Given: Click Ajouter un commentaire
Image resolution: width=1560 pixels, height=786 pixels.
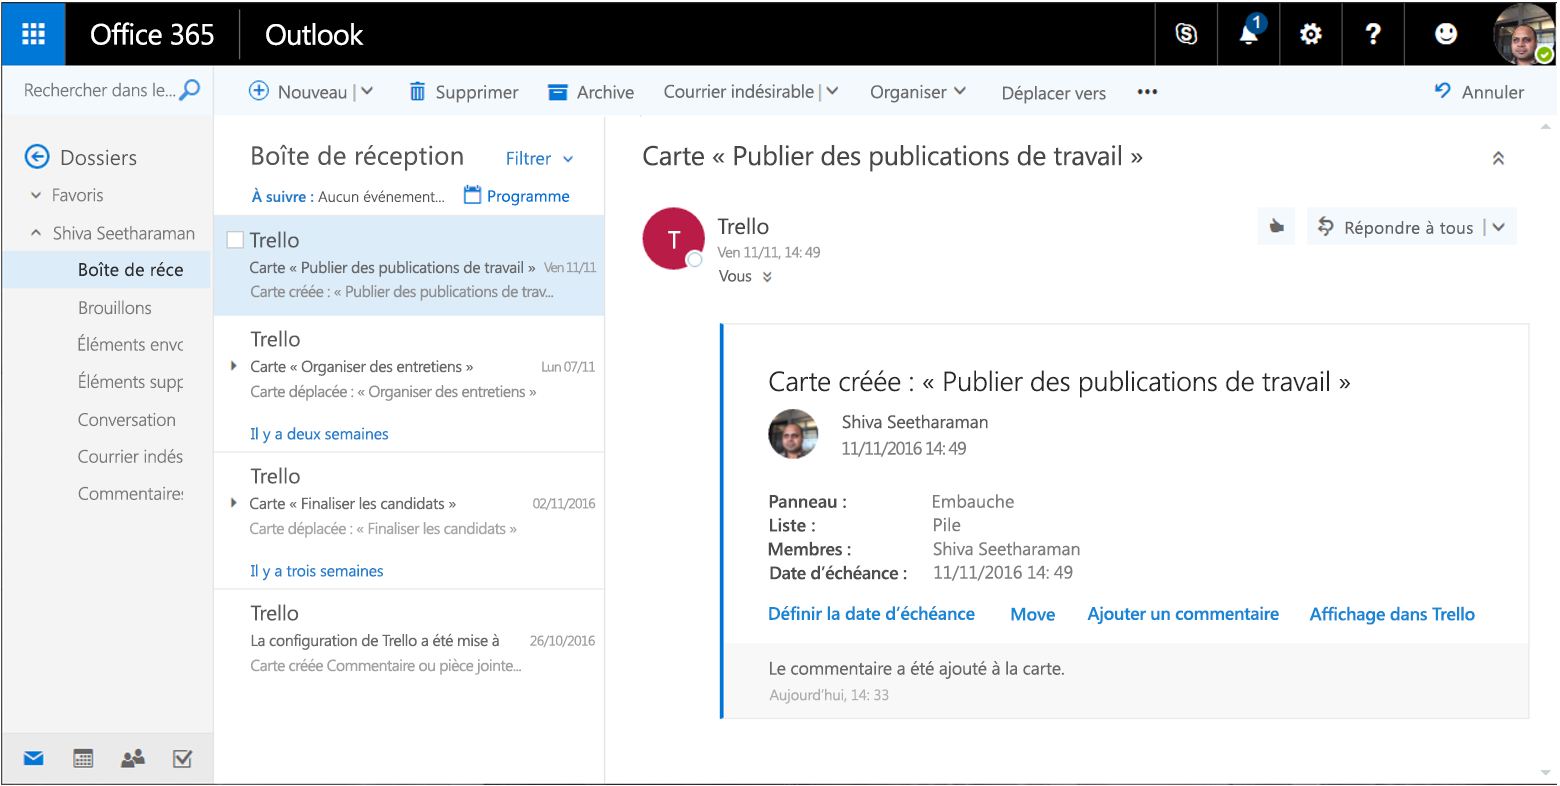Looking at the screenshot, I should (1183, 614).
